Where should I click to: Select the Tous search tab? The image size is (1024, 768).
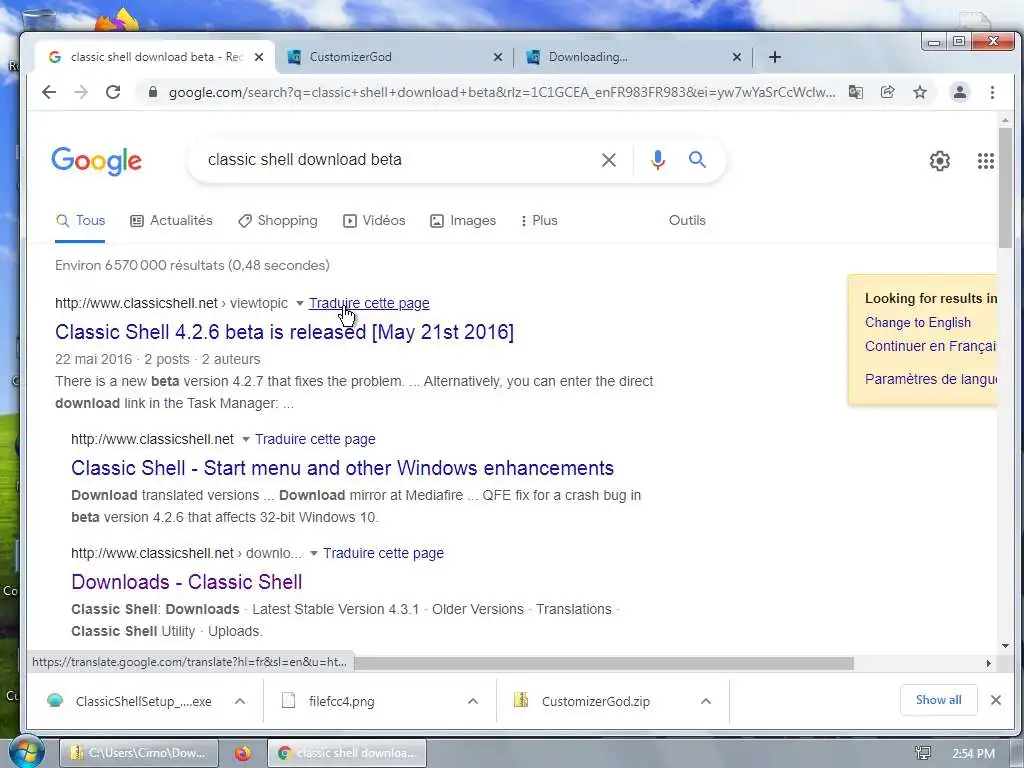[80, 221]
